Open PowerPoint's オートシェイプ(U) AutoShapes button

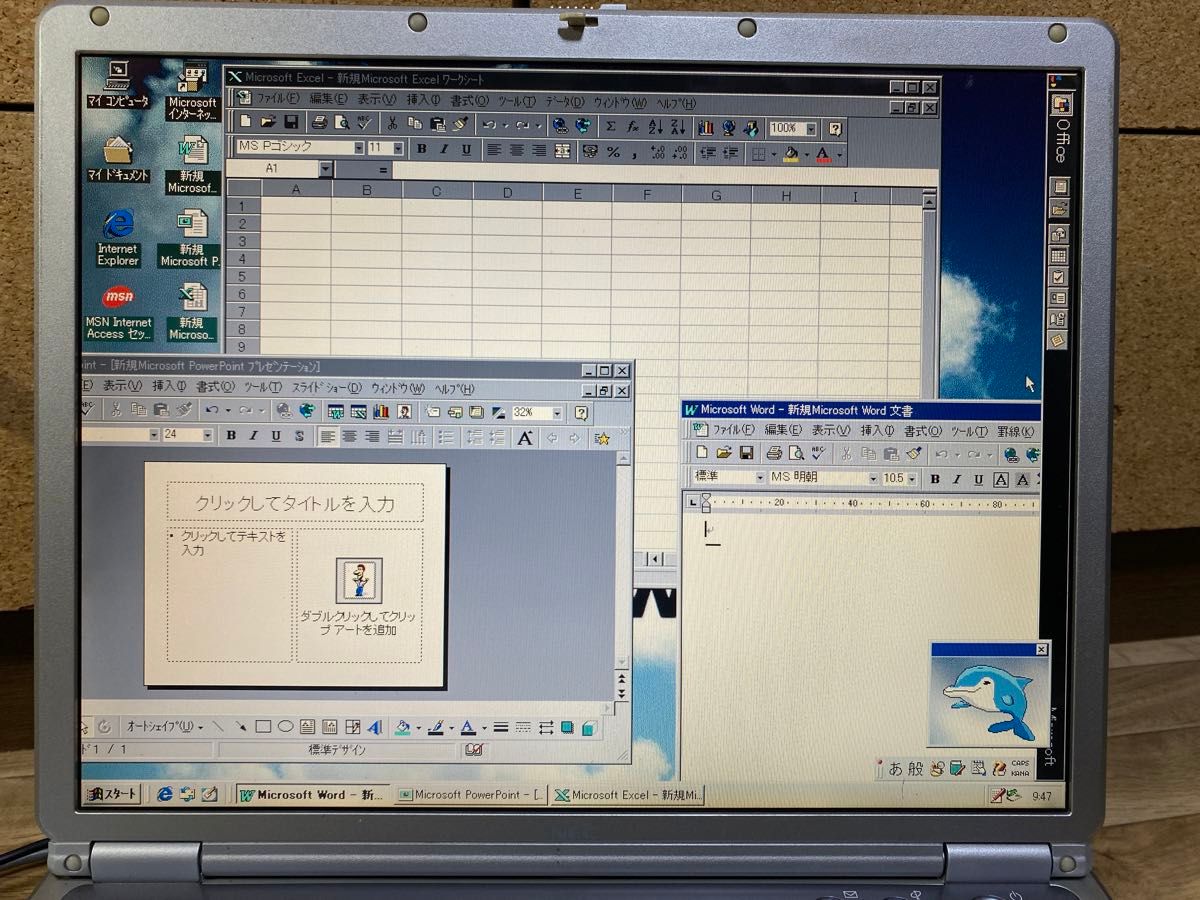(163, 726)
